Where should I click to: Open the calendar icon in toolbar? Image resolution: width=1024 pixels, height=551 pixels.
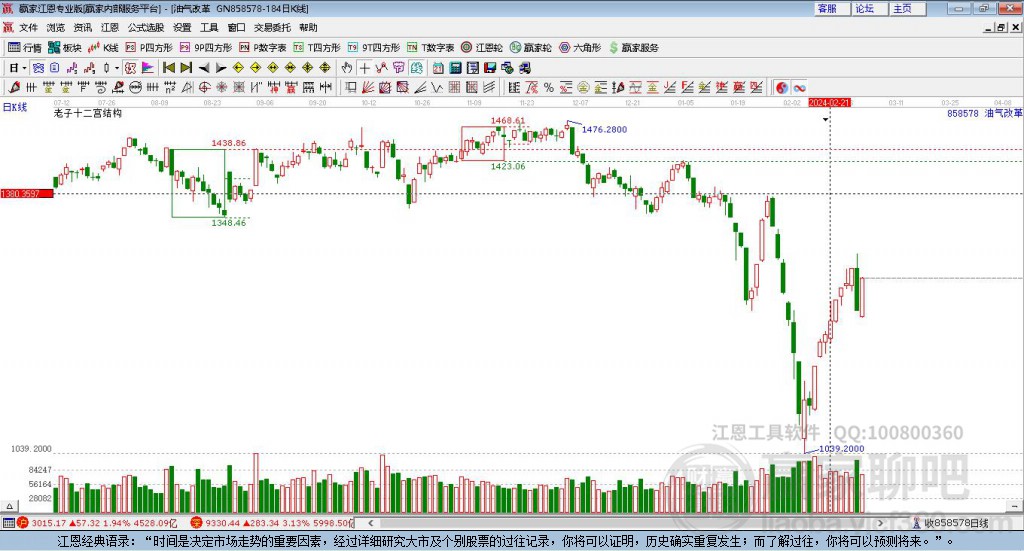tap(438, 68)
